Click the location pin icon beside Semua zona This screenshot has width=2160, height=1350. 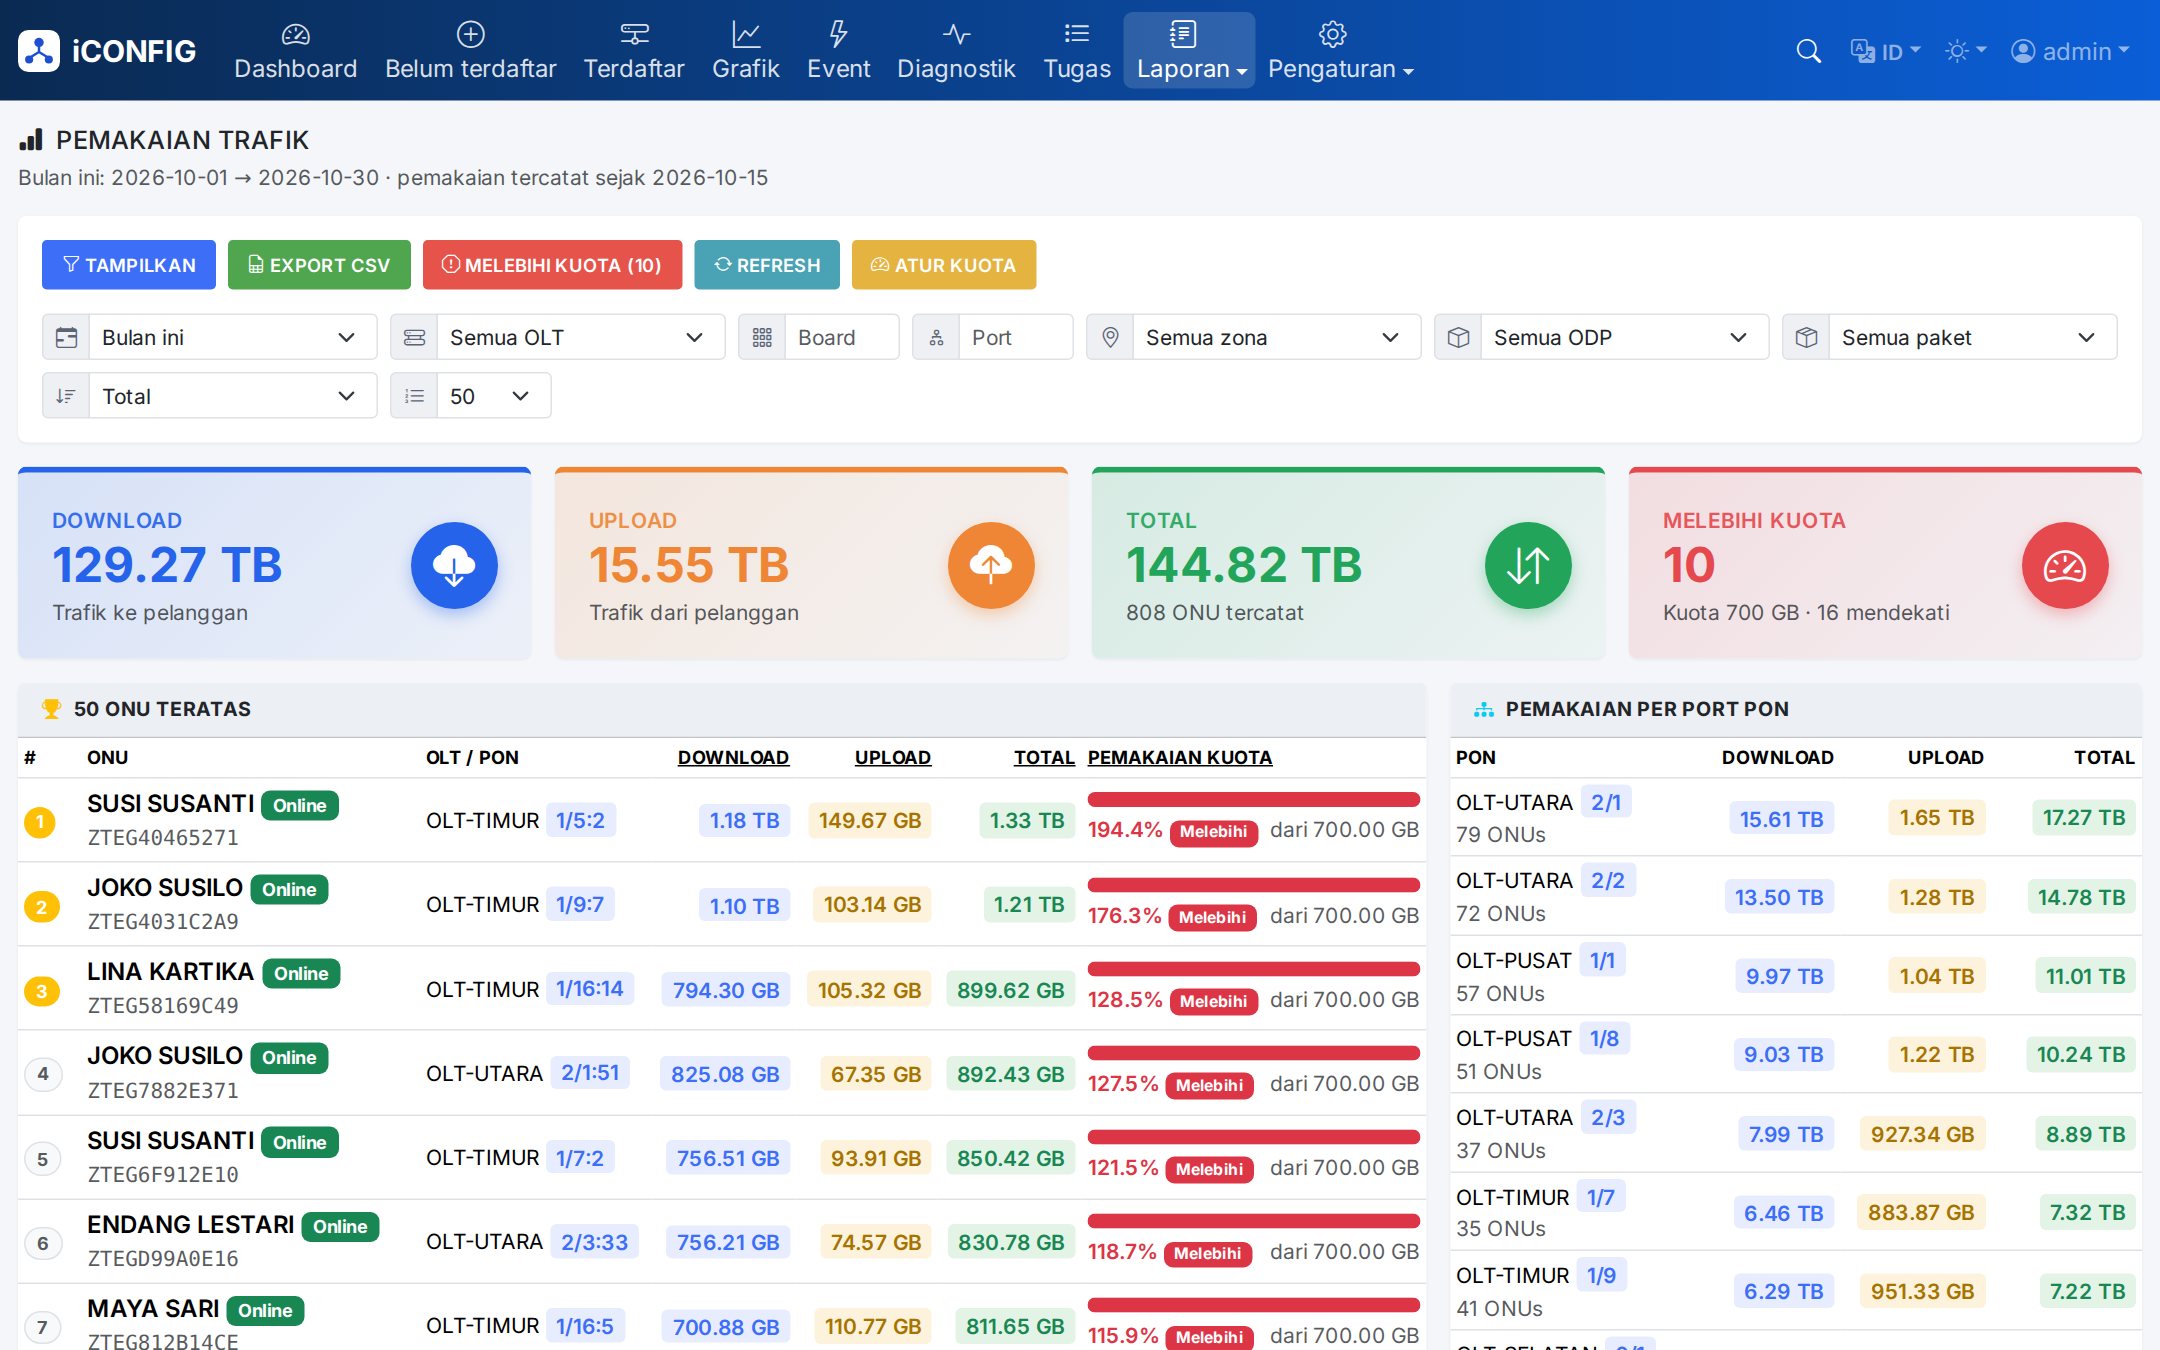(1110, 337)
